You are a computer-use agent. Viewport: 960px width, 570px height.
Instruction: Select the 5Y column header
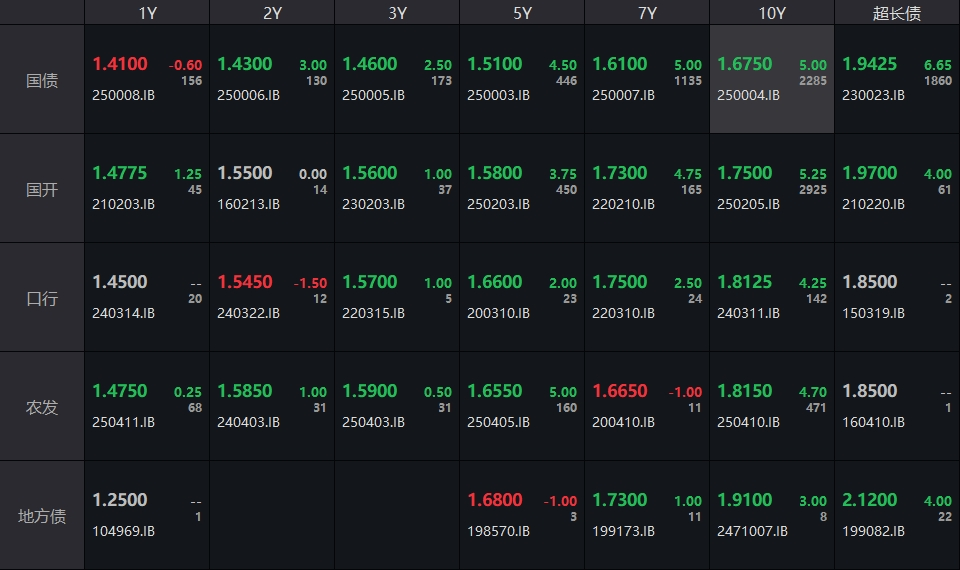[x=522, y=13]
